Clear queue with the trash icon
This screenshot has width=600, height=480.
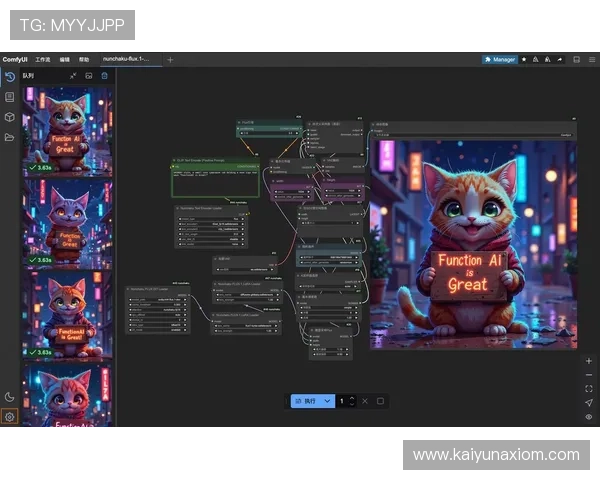click(104, 75)
